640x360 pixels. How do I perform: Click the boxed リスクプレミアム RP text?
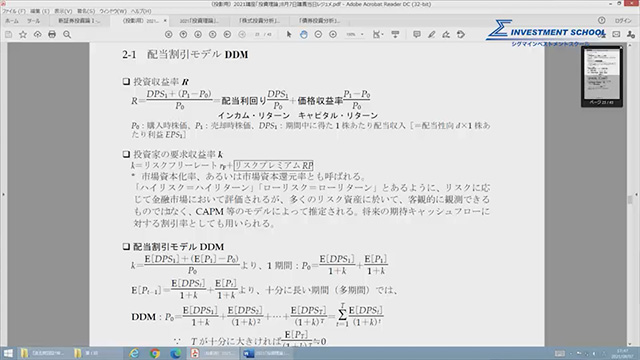[273, 165]
